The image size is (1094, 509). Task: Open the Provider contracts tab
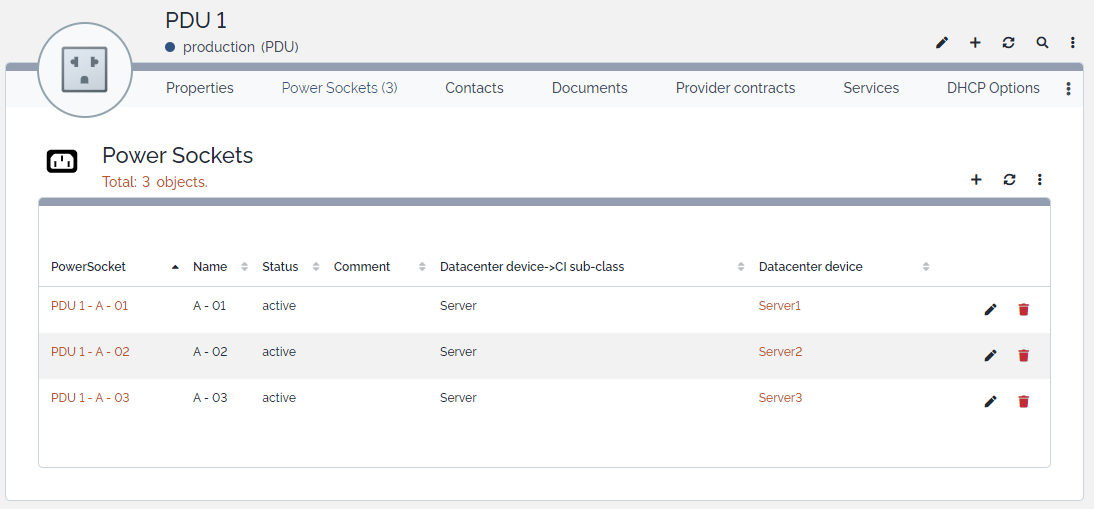(x=735, y=88)
